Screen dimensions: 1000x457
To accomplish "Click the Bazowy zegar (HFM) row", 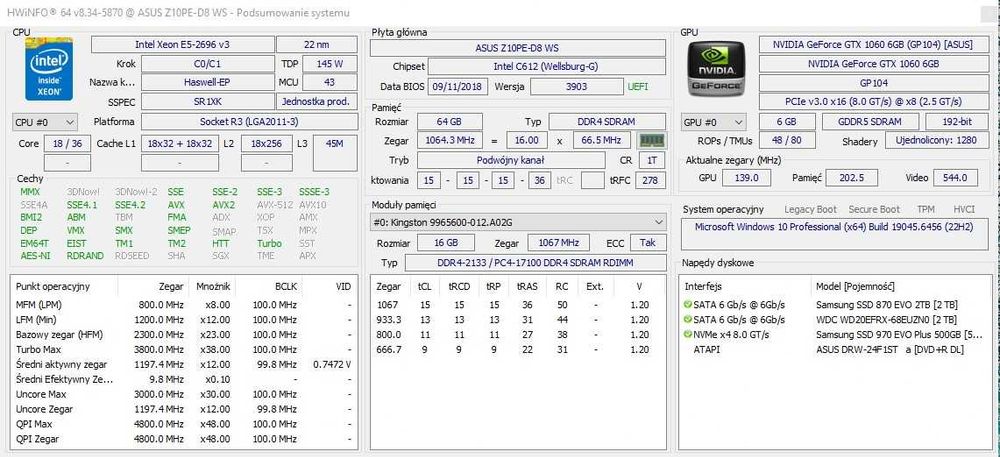I will pyautogui.click(x=184, y=335).
